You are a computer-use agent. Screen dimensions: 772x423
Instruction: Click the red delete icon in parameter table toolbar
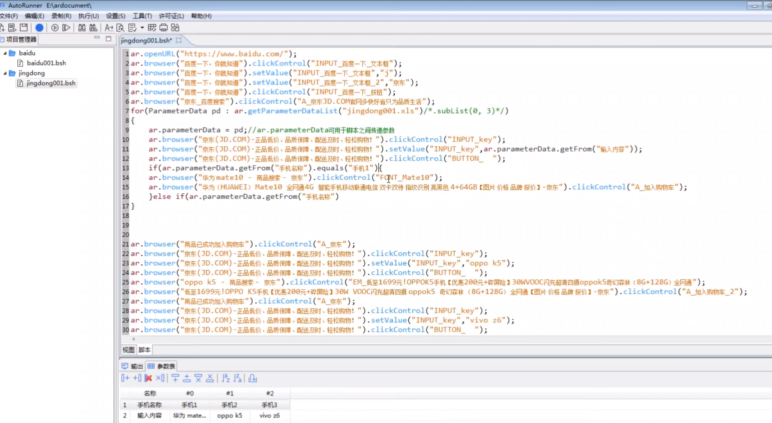coord(148,379)
